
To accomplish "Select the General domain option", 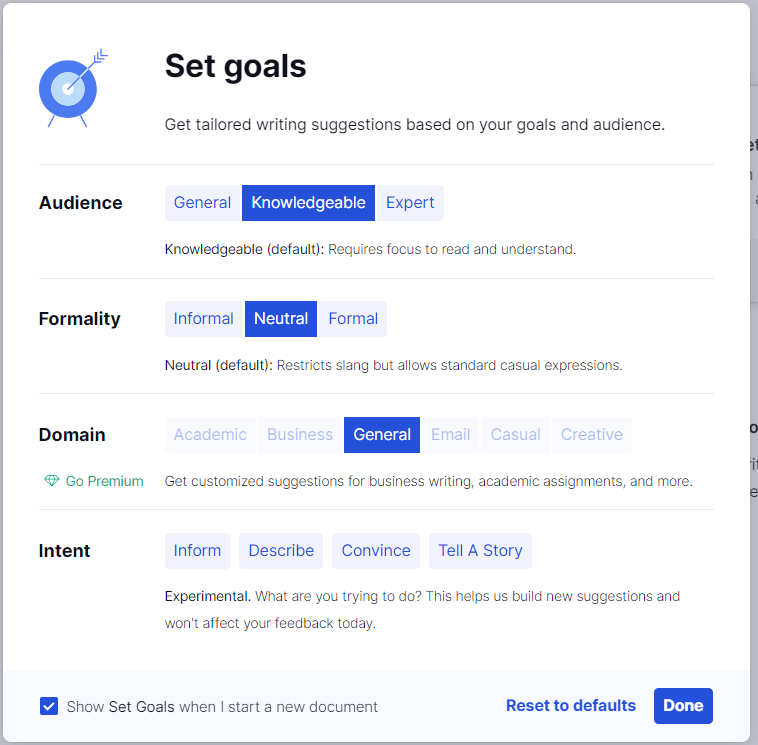I will click(x=382, y=435).
